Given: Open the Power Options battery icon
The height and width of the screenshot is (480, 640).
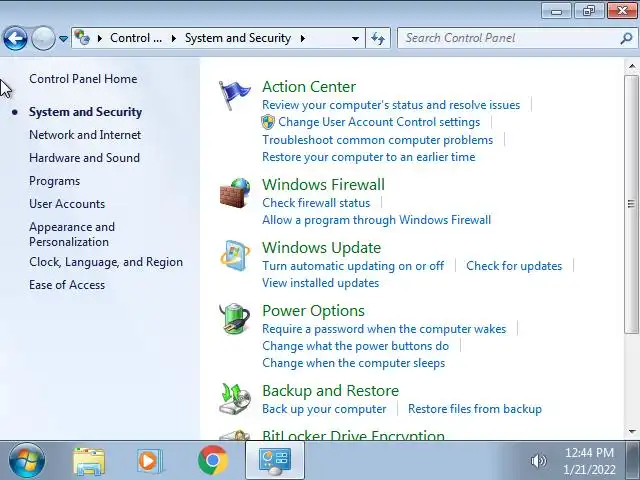Looking at the screenshot, I should point(234,319).
